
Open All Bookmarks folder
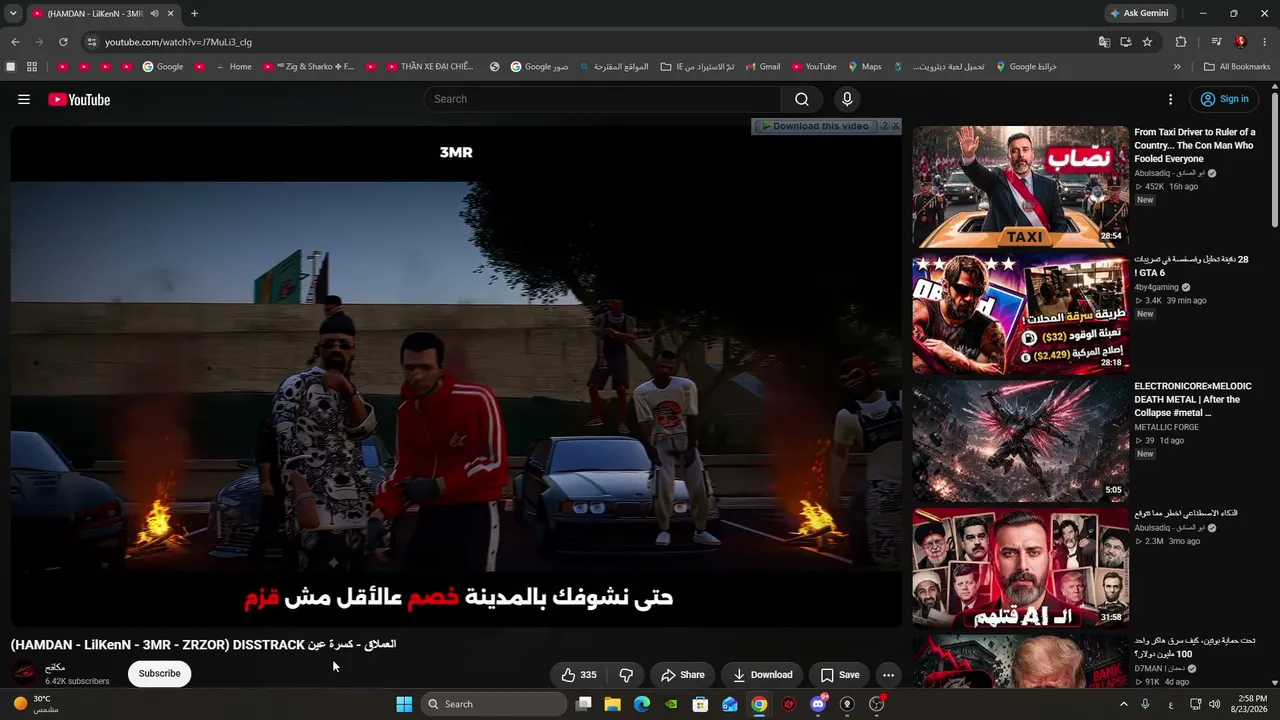(1237, 67)
